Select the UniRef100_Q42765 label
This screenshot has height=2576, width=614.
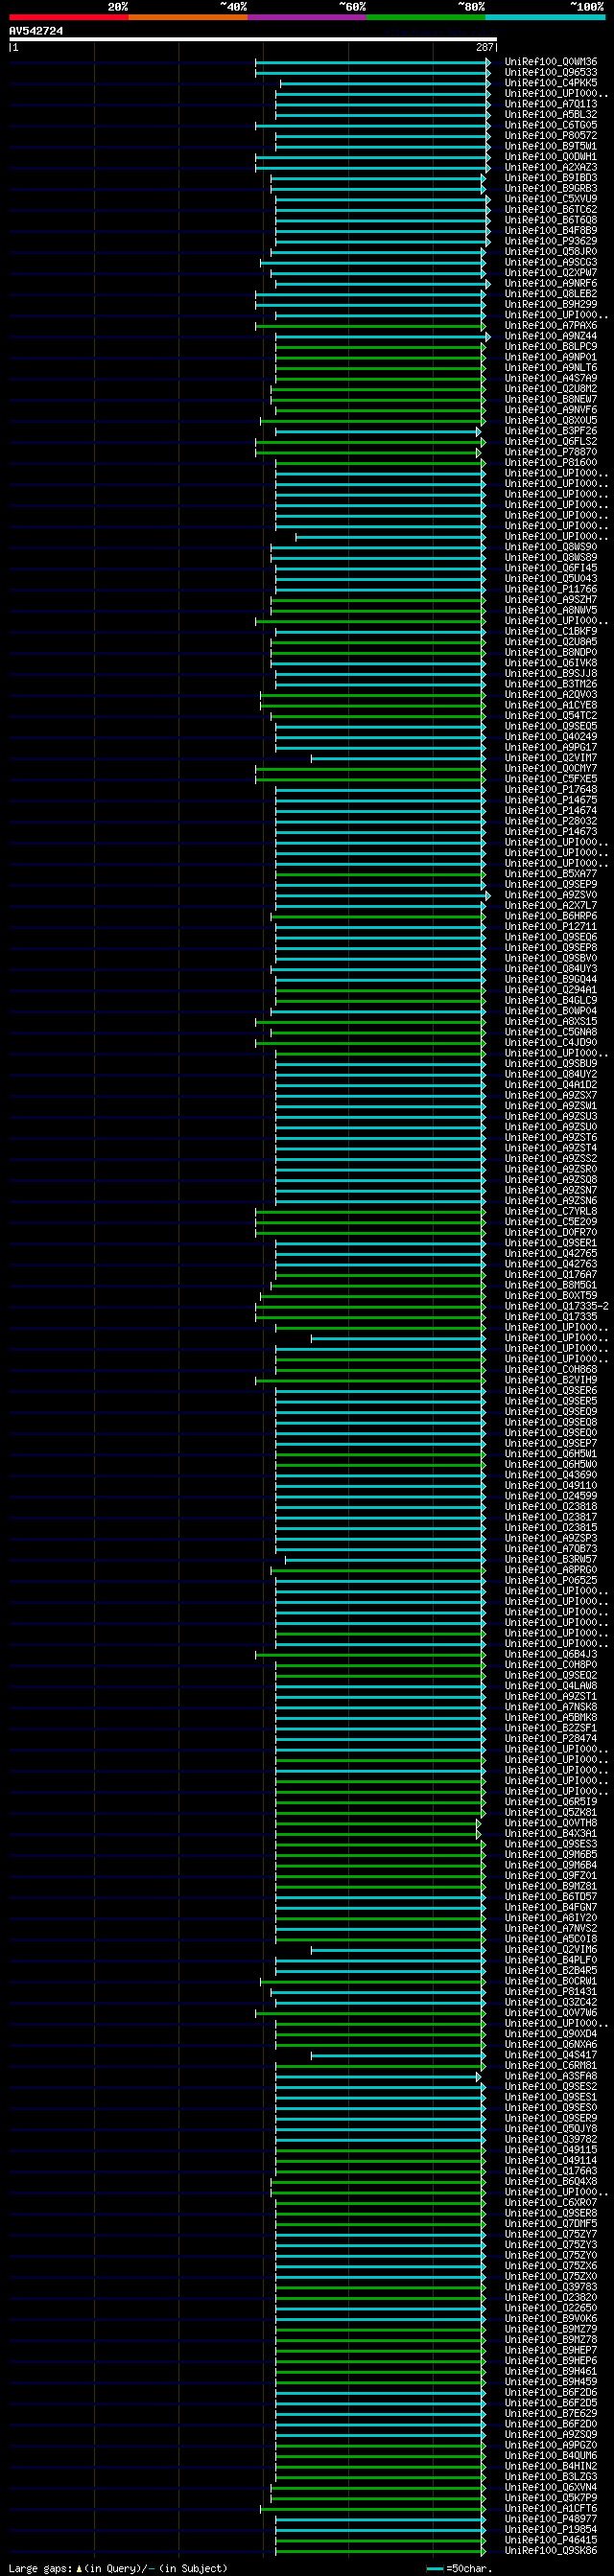pyautogui.click(x=551, y=1254)
